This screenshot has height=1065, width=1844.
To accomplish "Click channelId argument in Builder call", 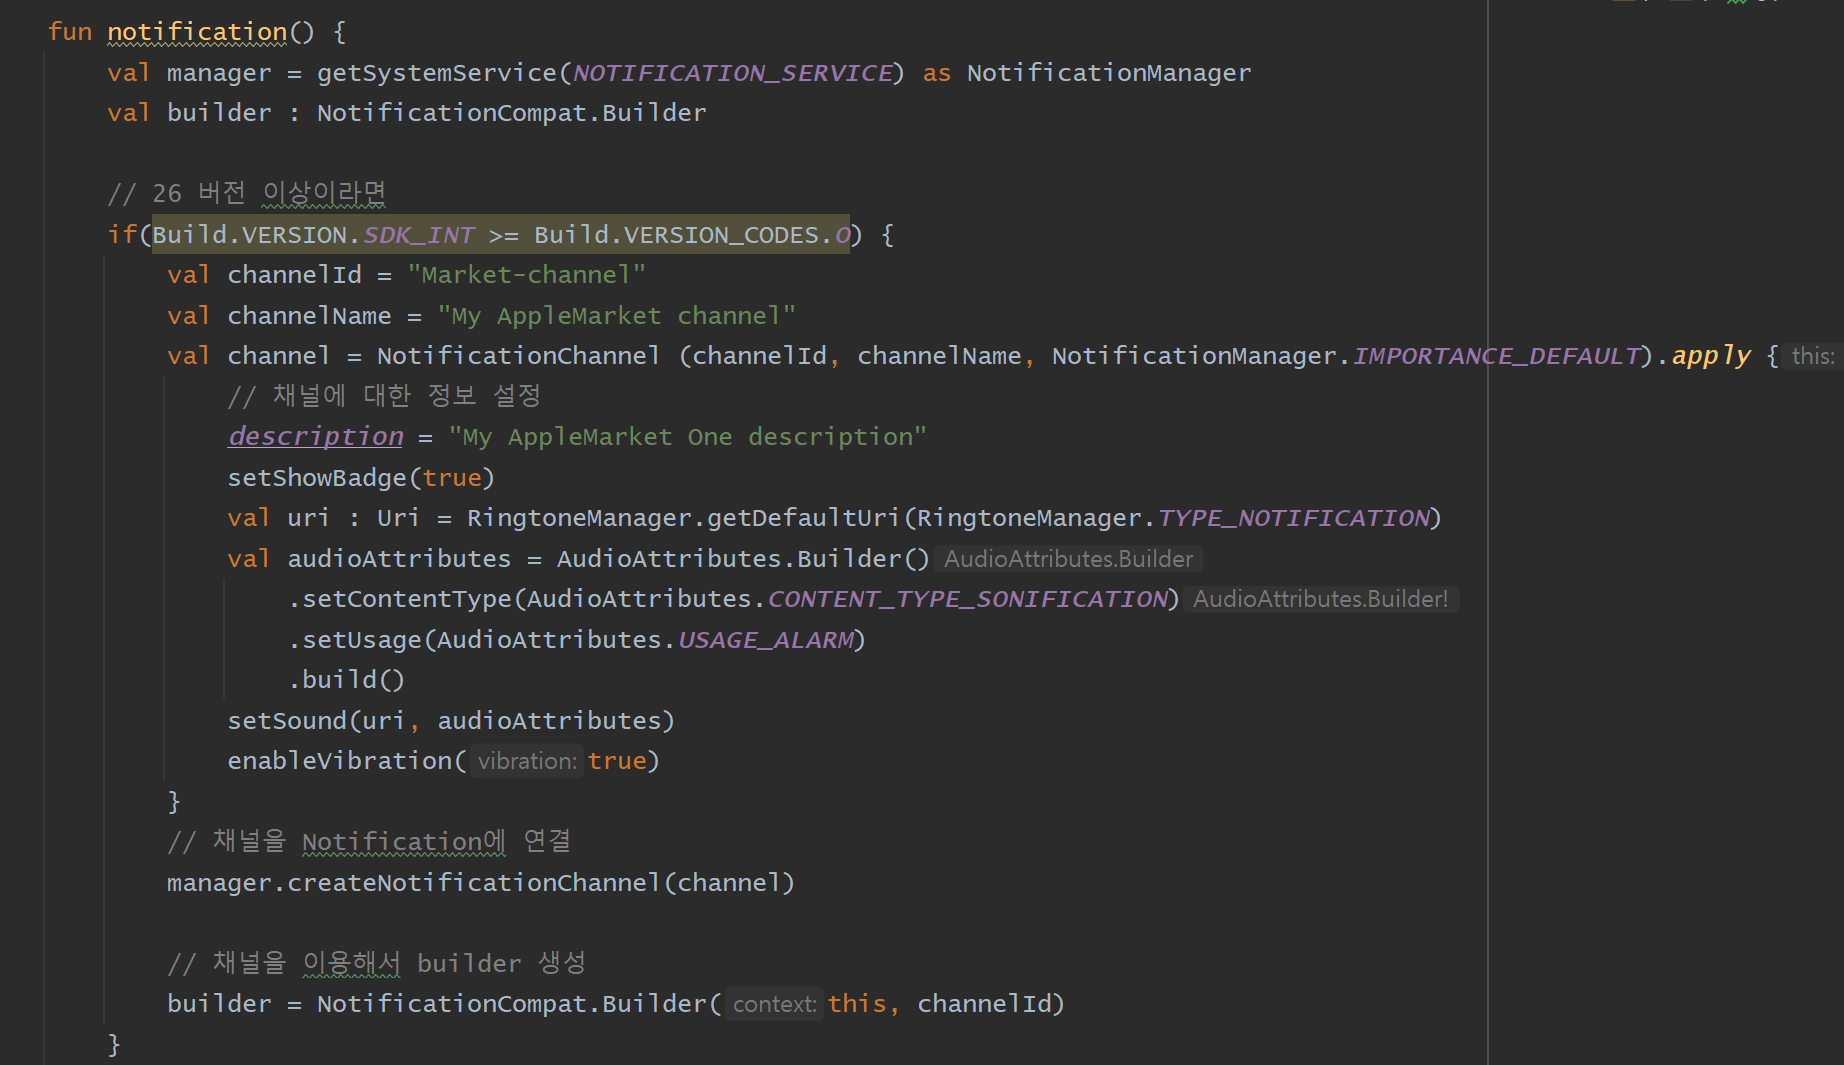I will coord(984,1004).
